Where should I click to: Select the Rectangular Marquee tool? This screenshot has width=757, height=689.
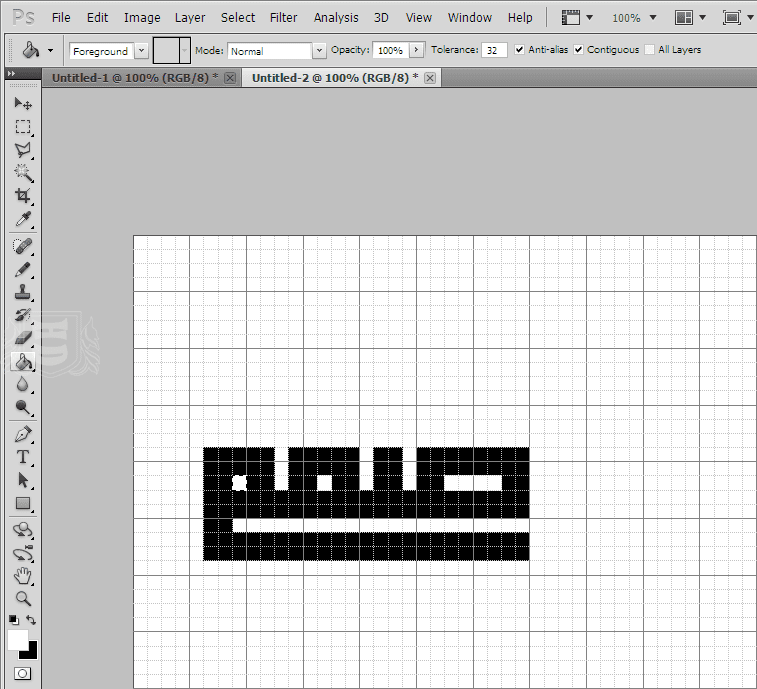[22, 127]
